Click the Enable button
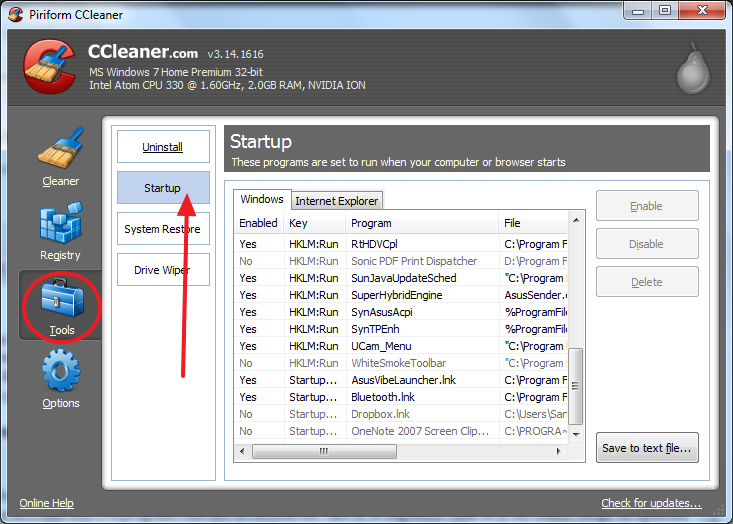 pyautogui.click(x=647, y=206)
